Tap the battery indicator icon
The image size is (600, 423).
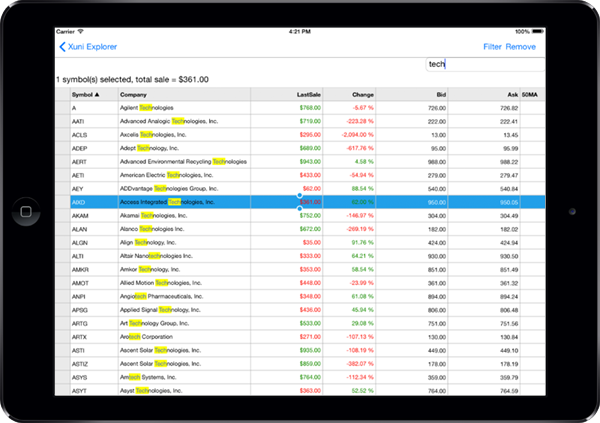tap(538, 31)
